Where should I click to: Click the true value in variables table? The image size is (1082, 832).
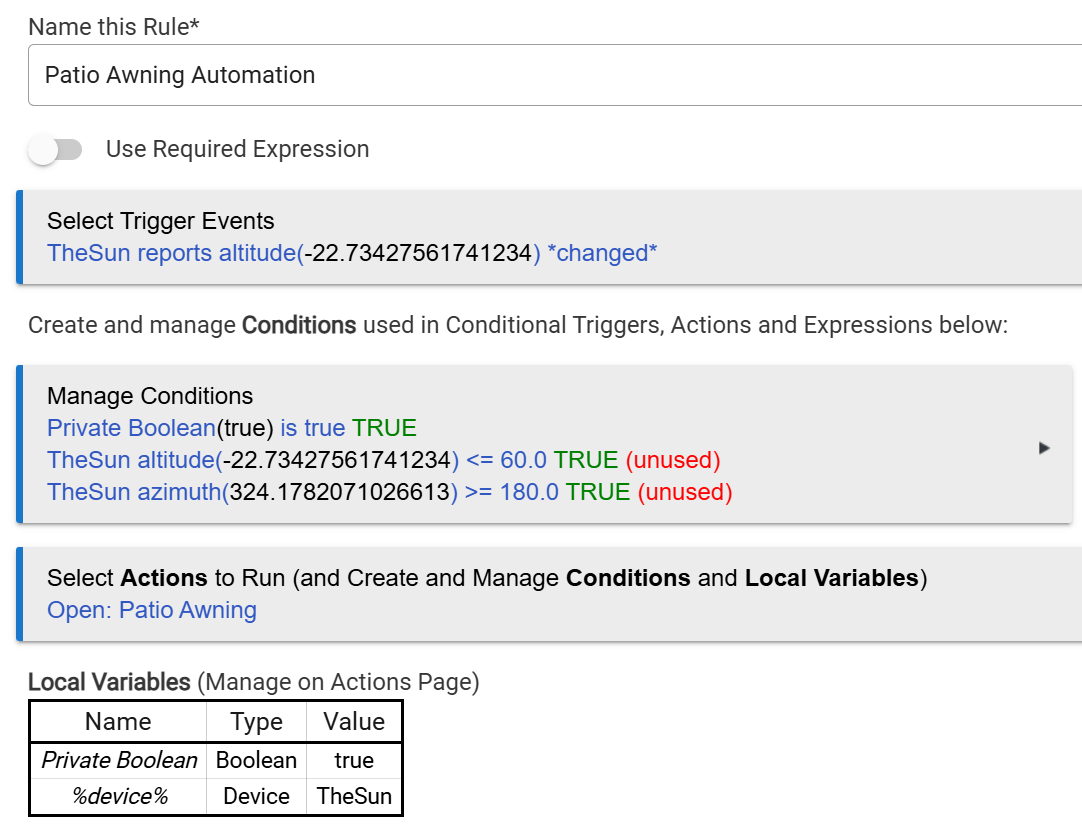pos(354,760)
